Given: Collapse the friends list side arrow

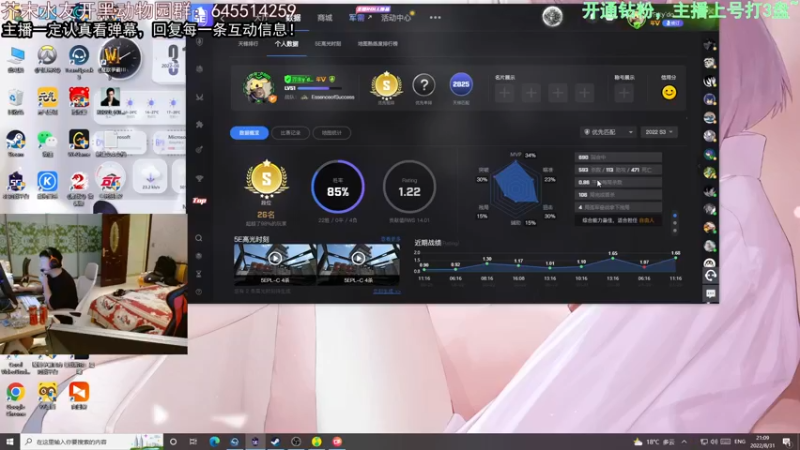Looking at the screenshot, I should (x=699, y=166).
